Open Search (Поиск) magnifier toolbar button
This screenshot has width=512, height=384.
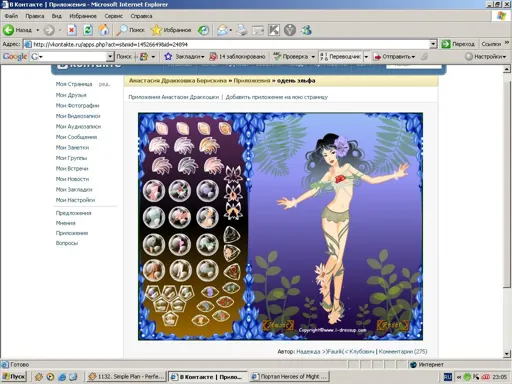pyautogui.click(x=130, y=30)
